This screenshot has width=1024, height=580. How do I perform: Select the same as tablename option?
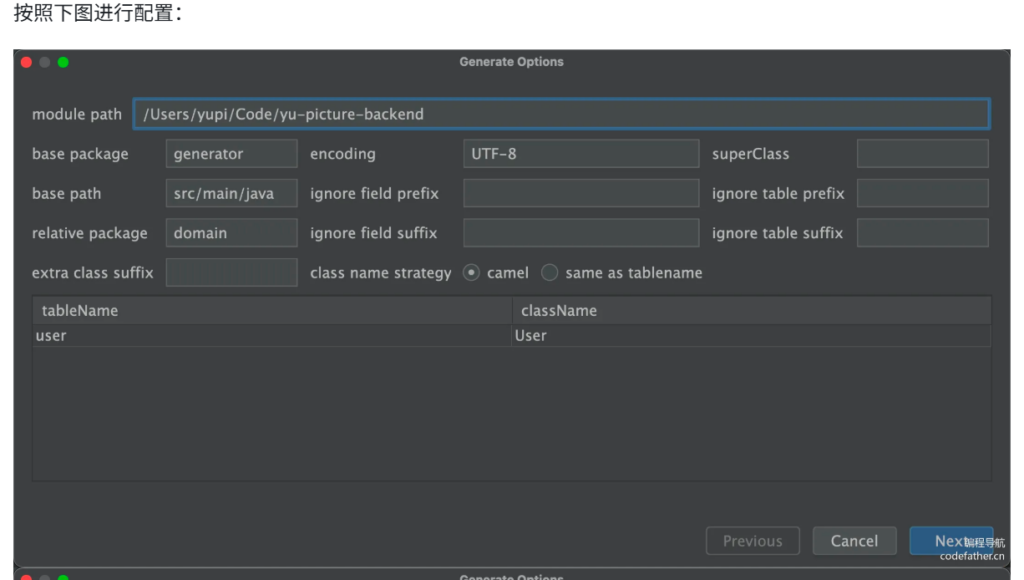click(x=550, y=273)
